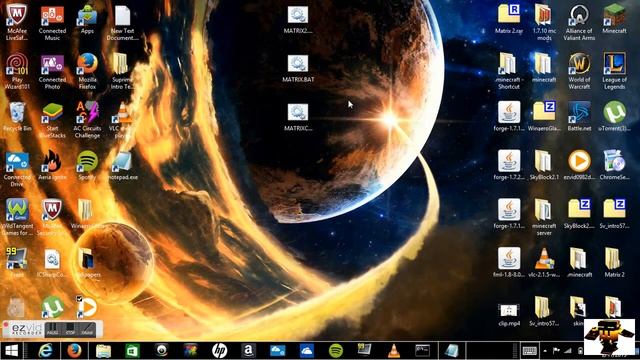Viewport: 640px width, 360px height.
Task: Open the SkyBlock2.1 folder
Action: point(544,165)
